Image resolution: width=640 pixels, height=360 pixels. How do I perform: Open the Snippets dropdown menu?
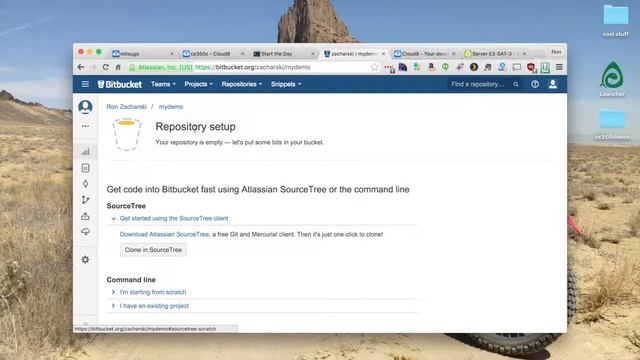point(286,84)
